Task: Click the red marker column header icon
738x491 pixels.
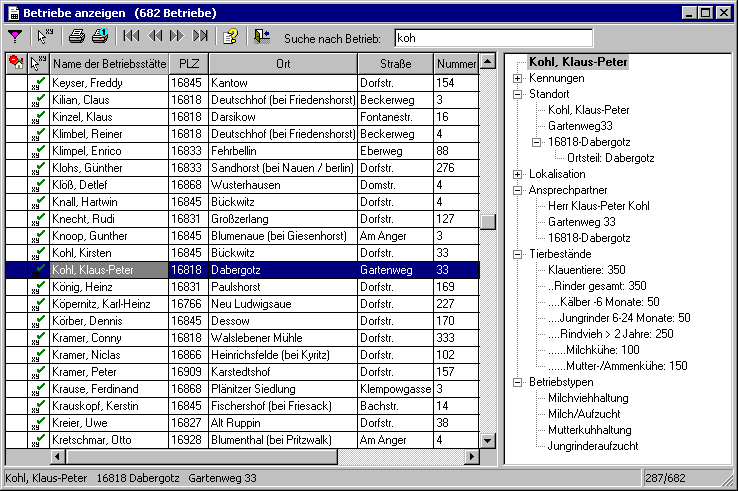Action: tap(16, 64)
